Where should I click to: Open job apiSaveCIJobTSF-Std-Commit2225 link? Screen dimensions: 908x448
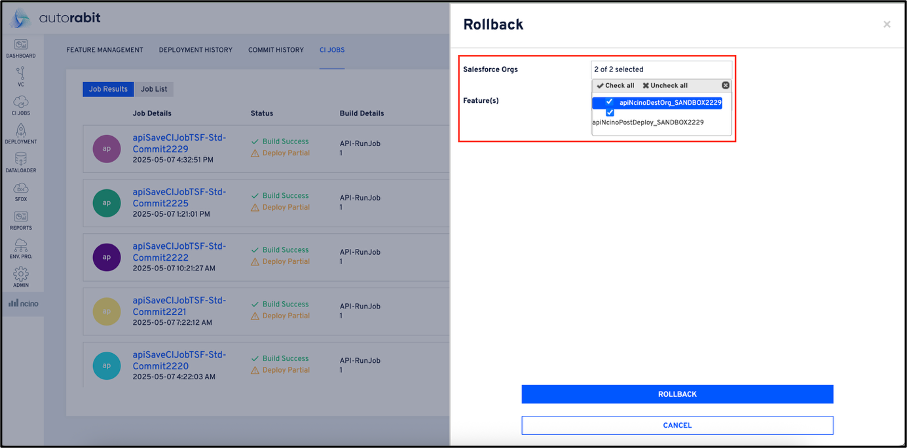(x=179, y=197)
